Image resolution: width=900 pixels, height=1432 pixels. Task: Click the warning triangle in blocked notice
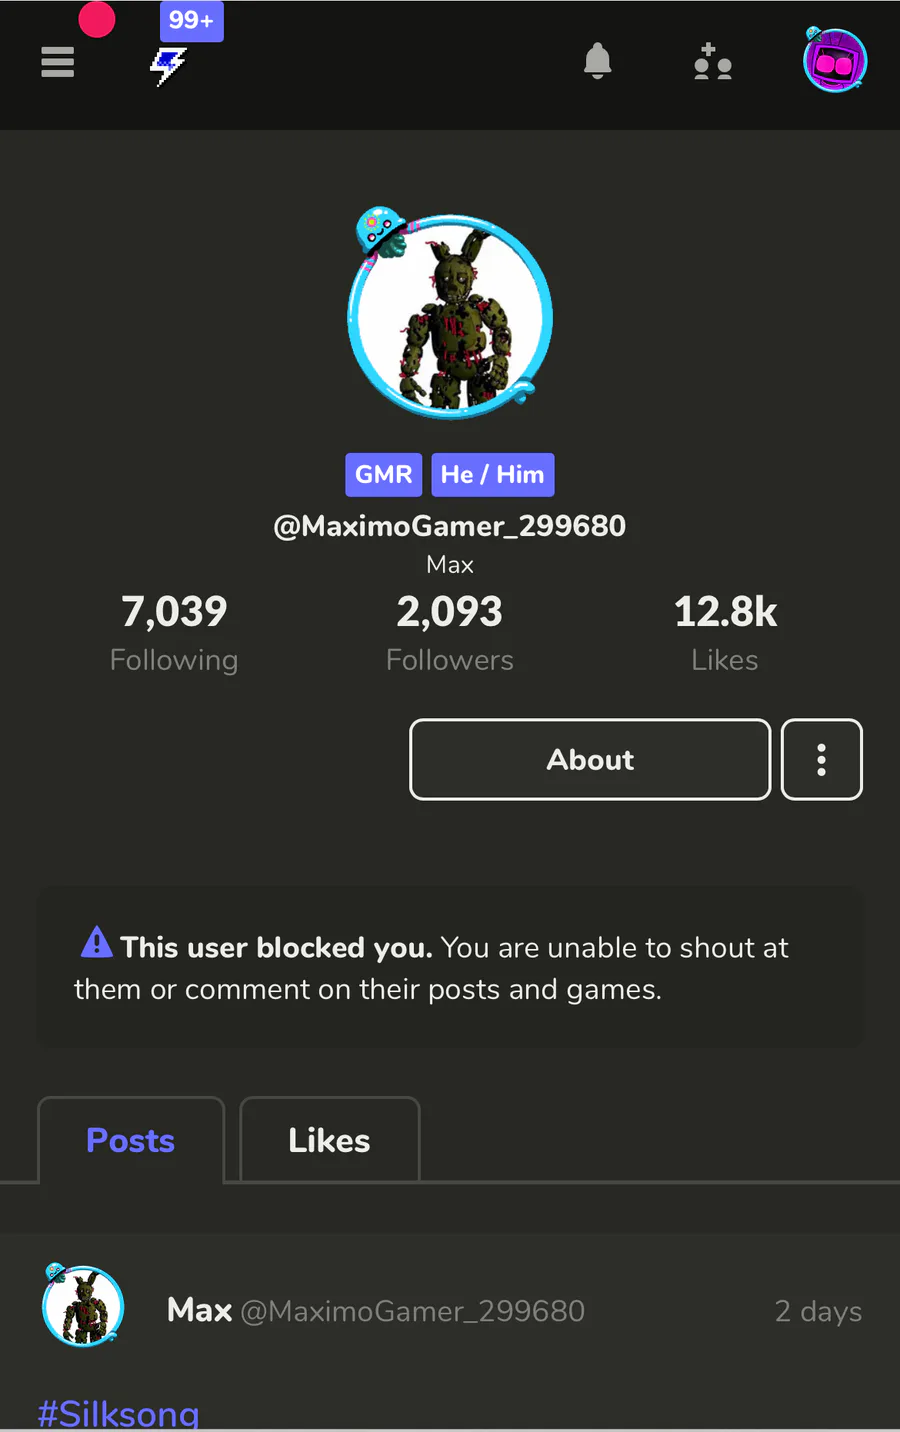point(96,942)
